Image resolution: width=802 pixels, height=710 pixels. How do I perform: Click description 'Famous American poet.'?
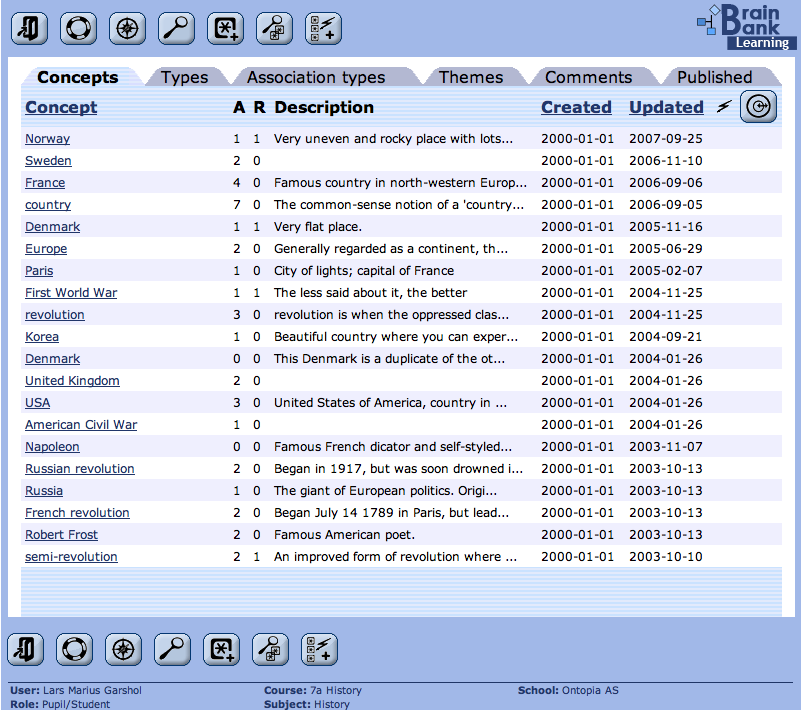coord(344,535)
